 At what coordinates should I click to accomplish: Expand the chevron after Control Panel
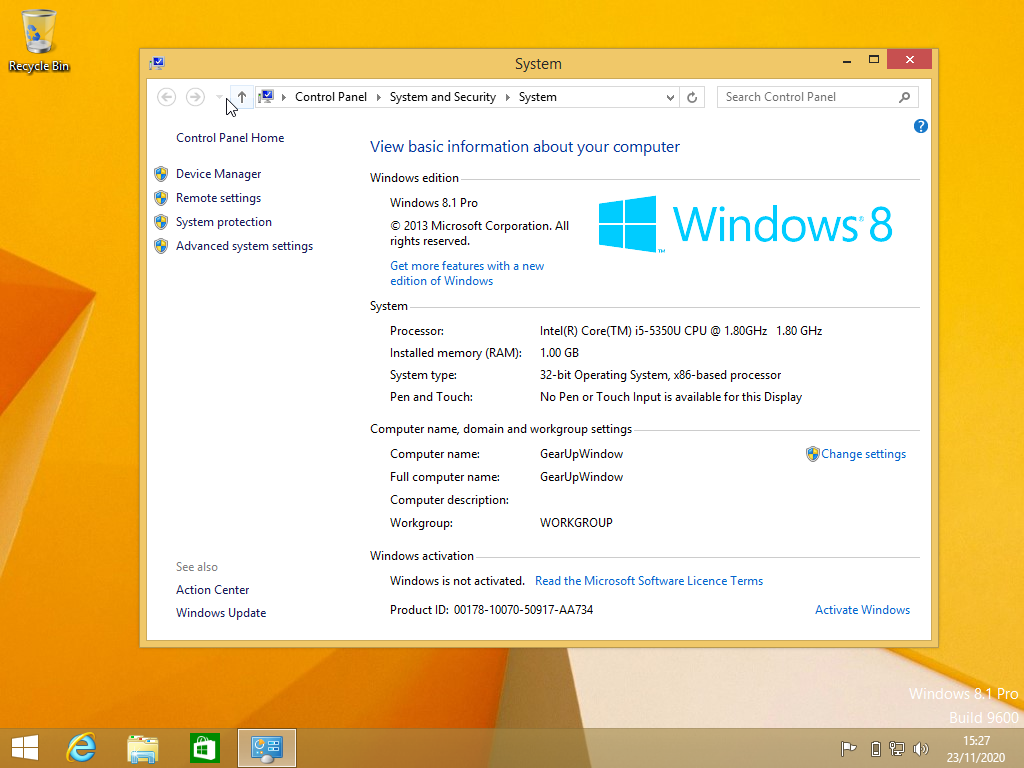pos(378,97)
